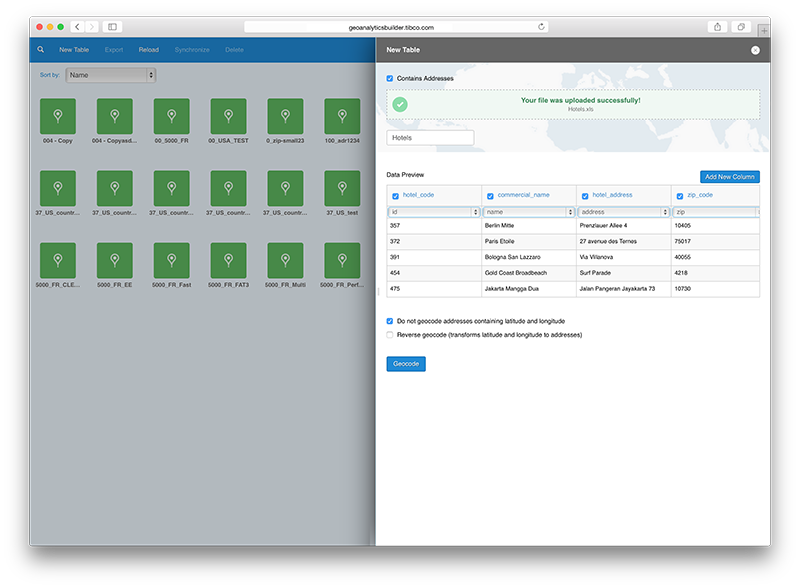Click the search magnifier icon in the toolbar
The image size is (800, 588).
click(x=41, y=49)
